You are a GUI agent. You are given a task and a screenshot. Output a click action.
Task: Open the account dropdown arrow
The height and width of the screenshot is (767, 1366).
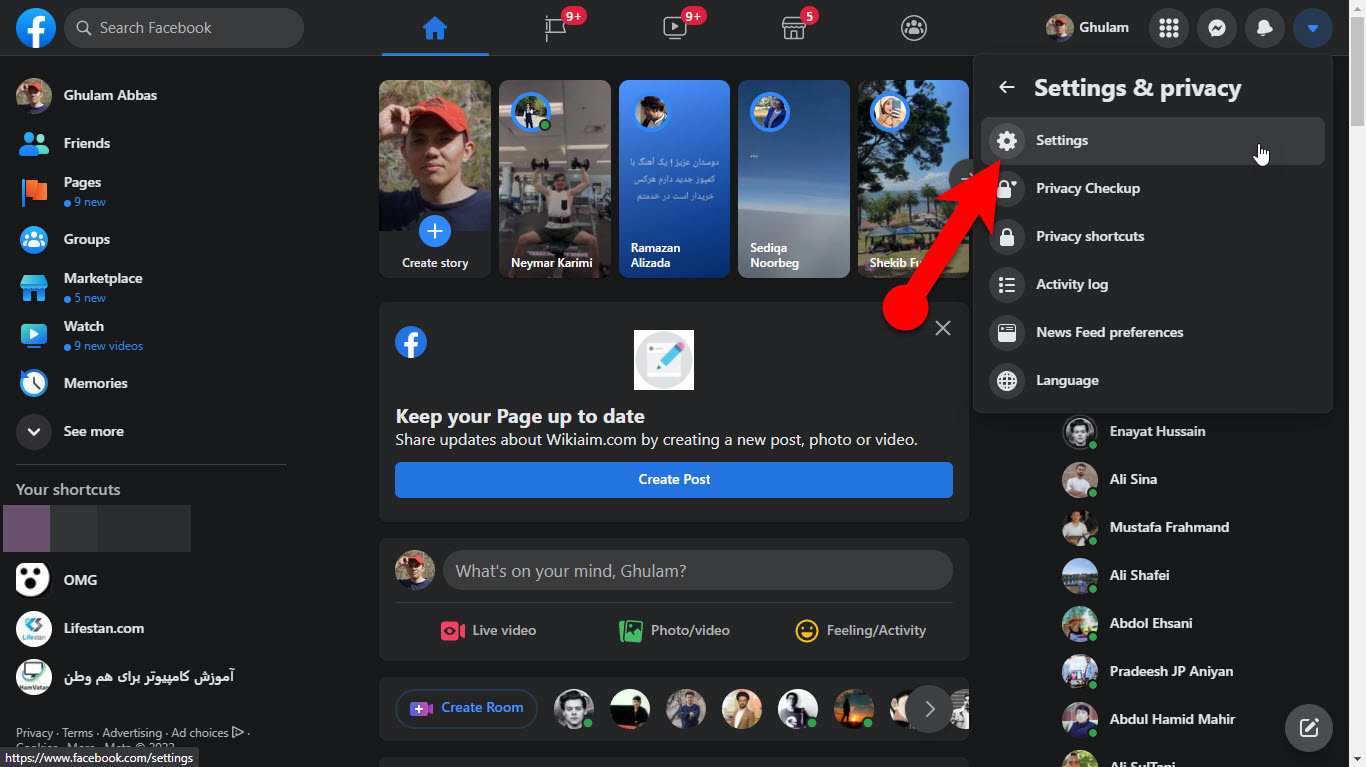(x=1312, y=28)
